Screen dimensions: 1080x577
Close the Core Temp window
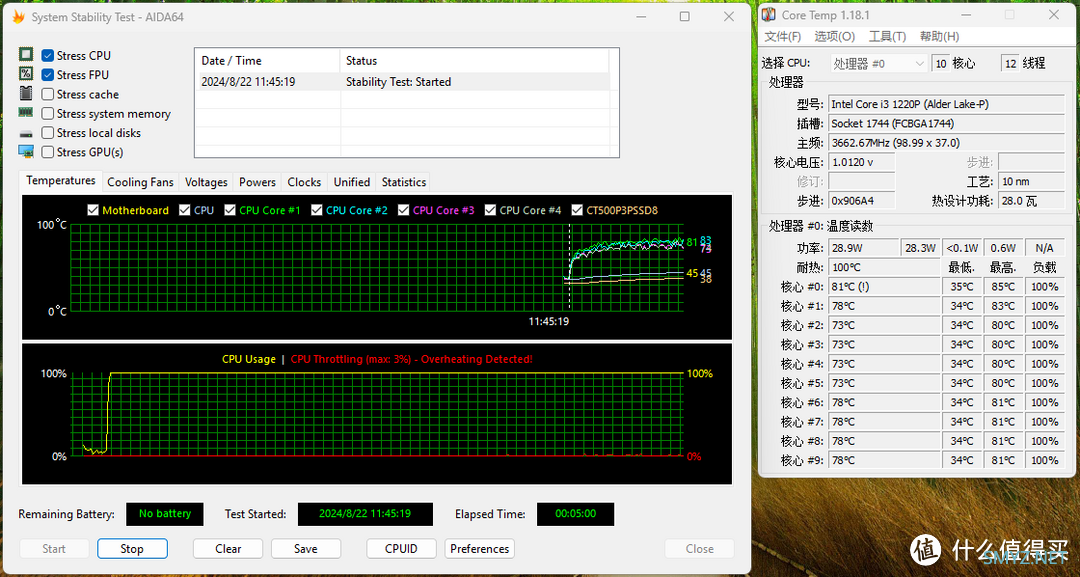click(x=1054, y=15)
